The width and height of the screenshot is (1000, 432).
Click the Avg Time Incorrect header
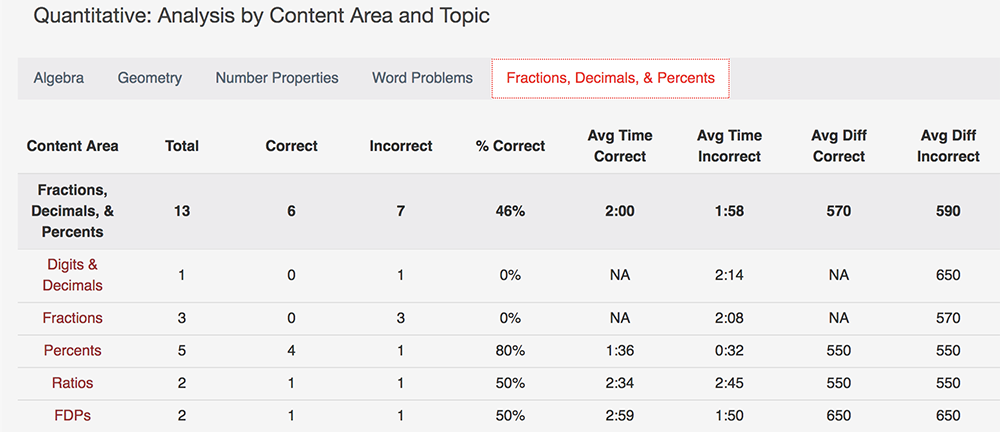730,146
